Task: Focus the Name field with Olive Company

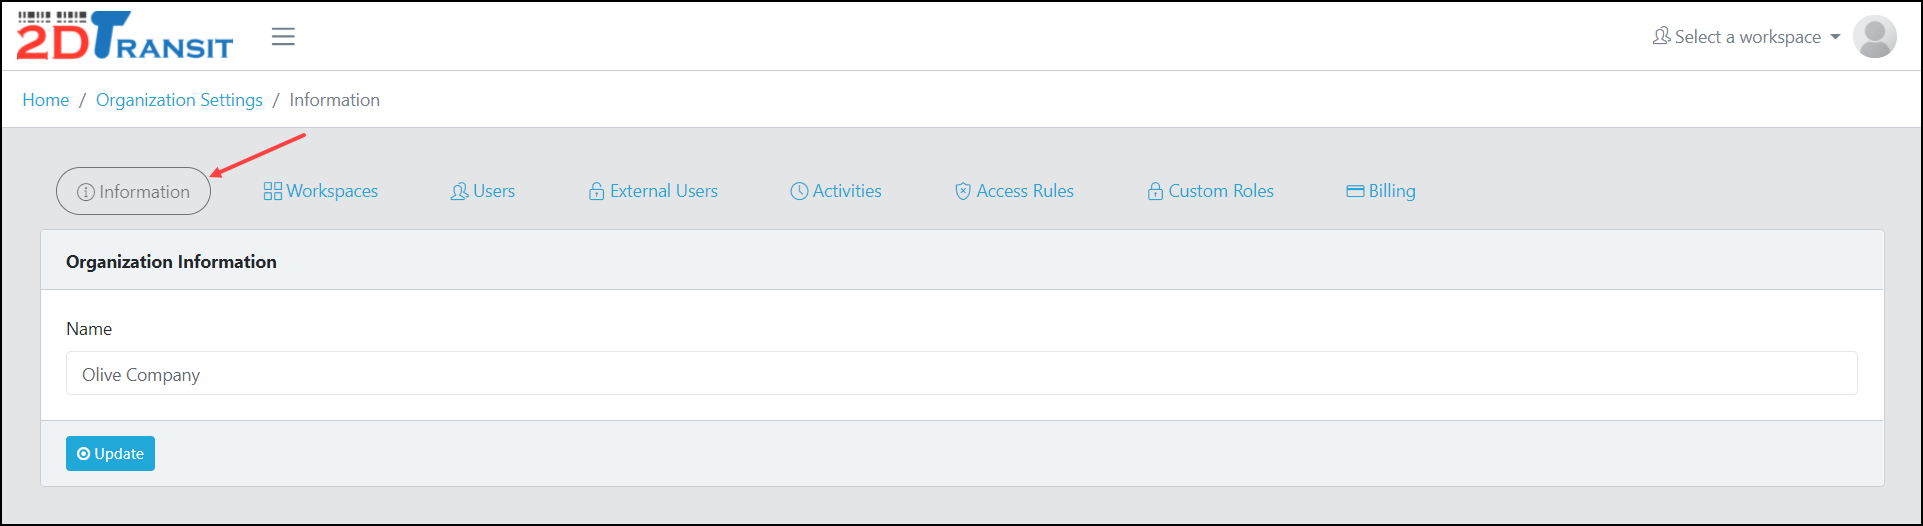Action: coord(961,374)
